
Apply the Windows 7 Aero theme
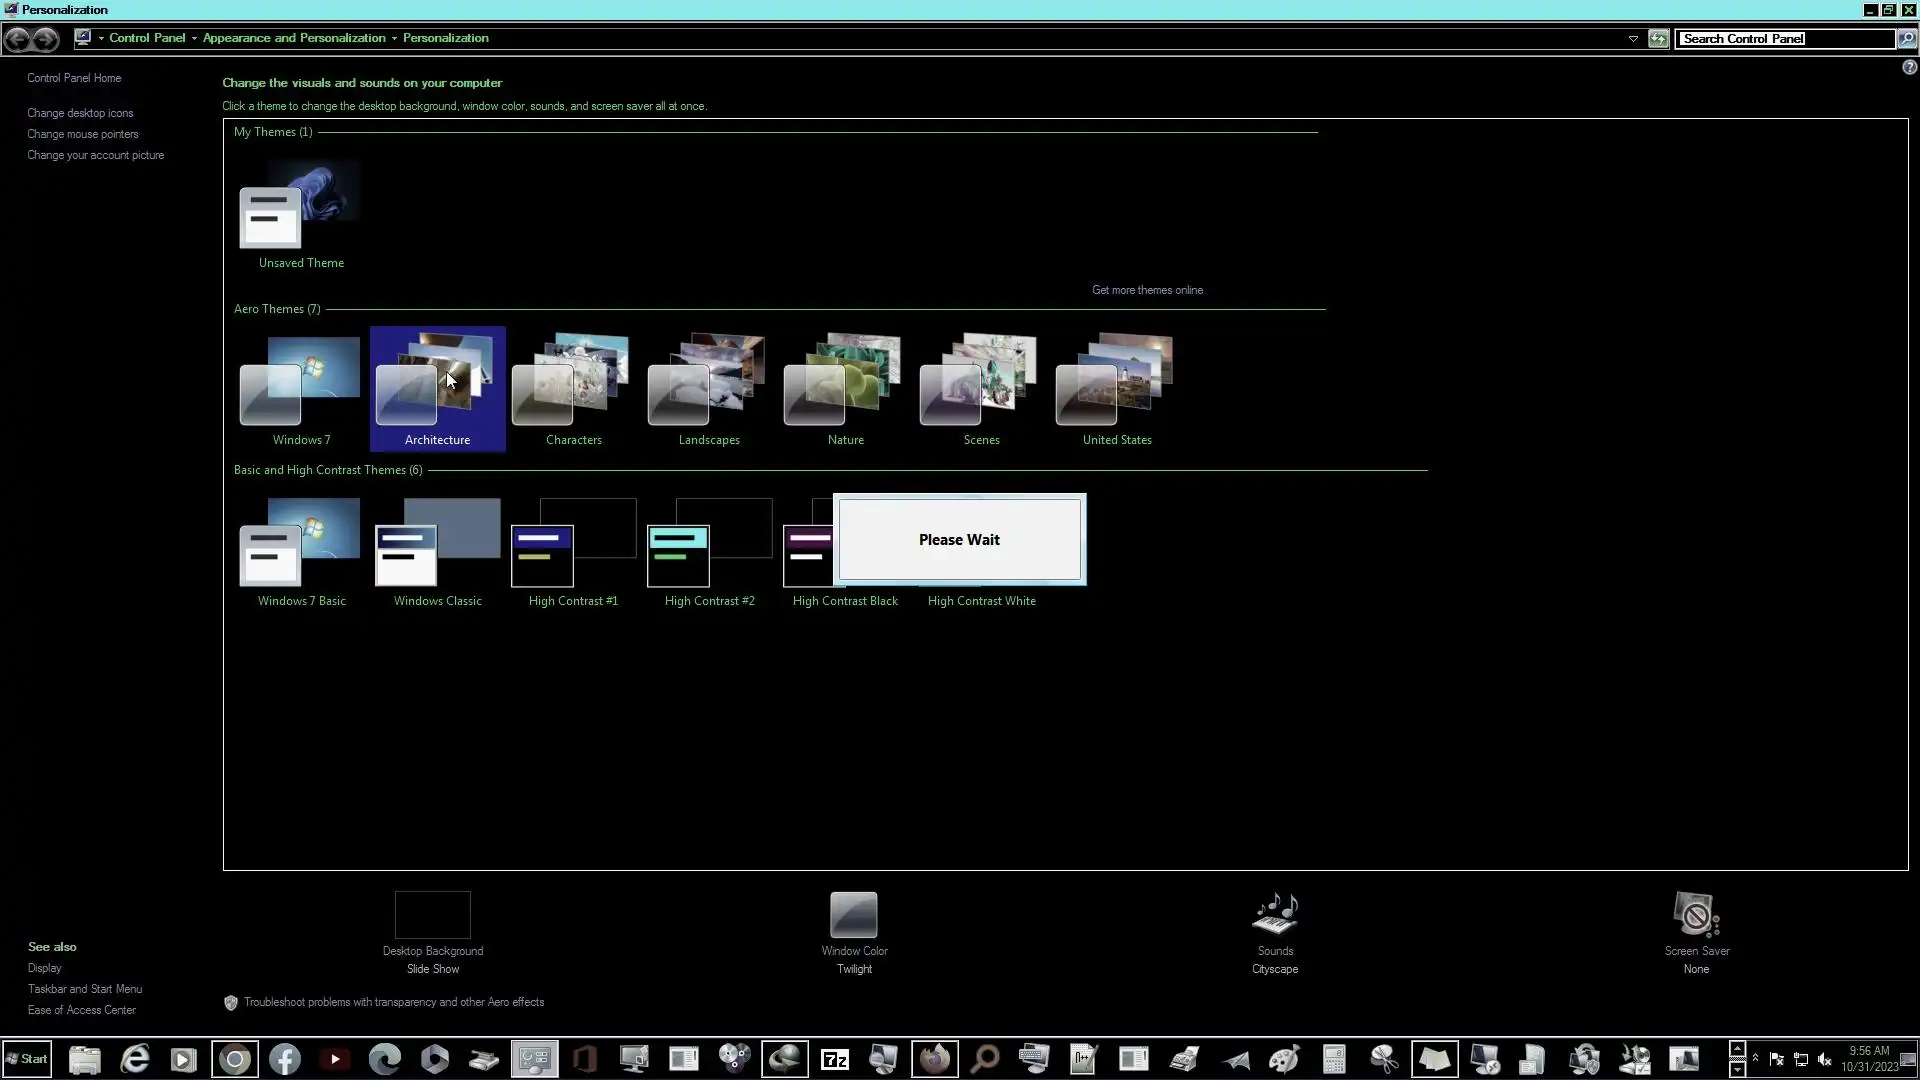point(301,390)
